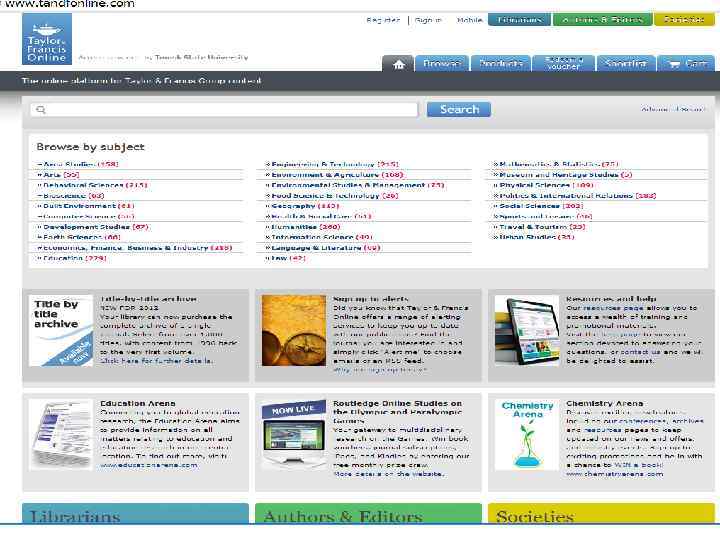
Task: Click the Register link
Action: click(x=383, y=20)
